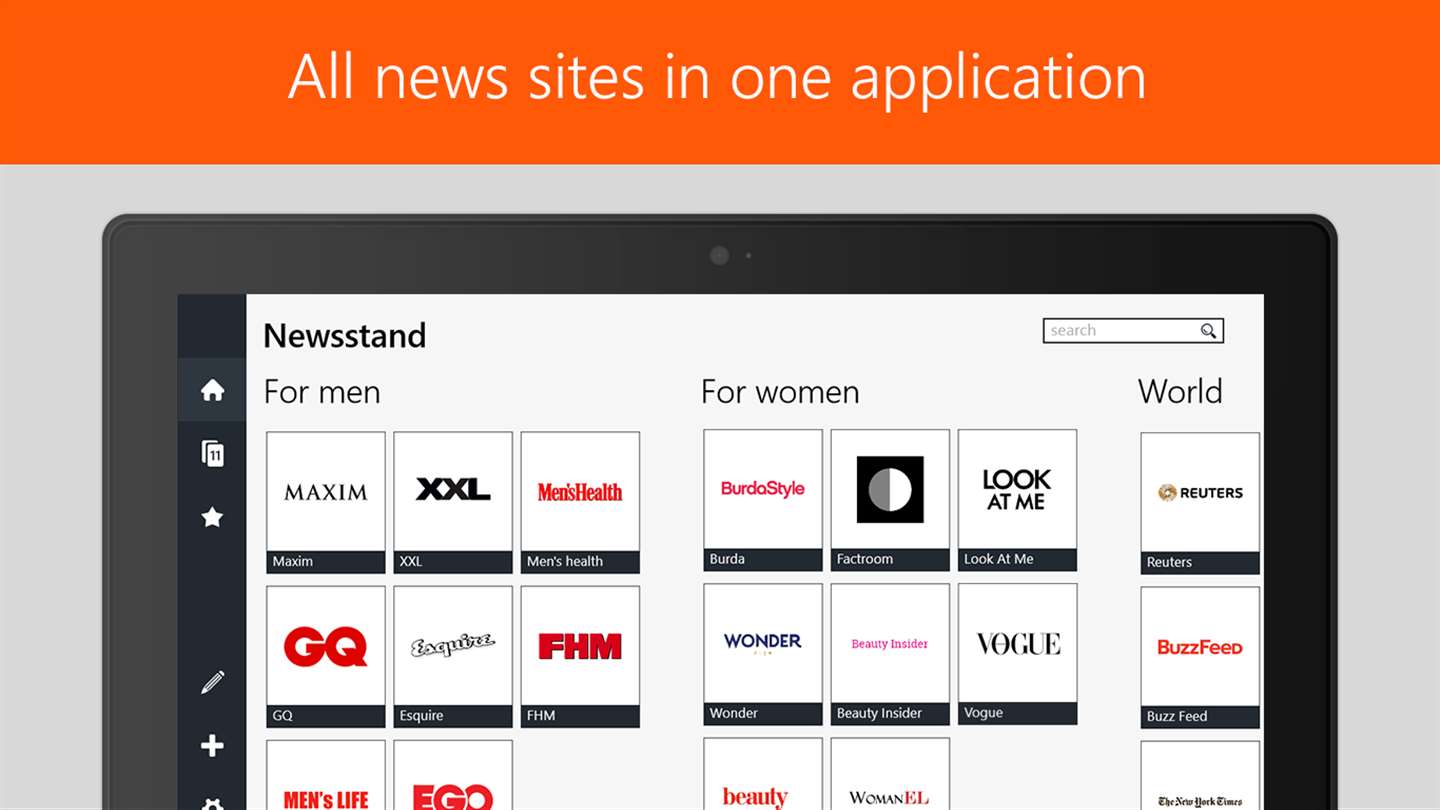
Task: Go to Home in the sidebar
Action: pyautogui.click(x=212, y=390)
